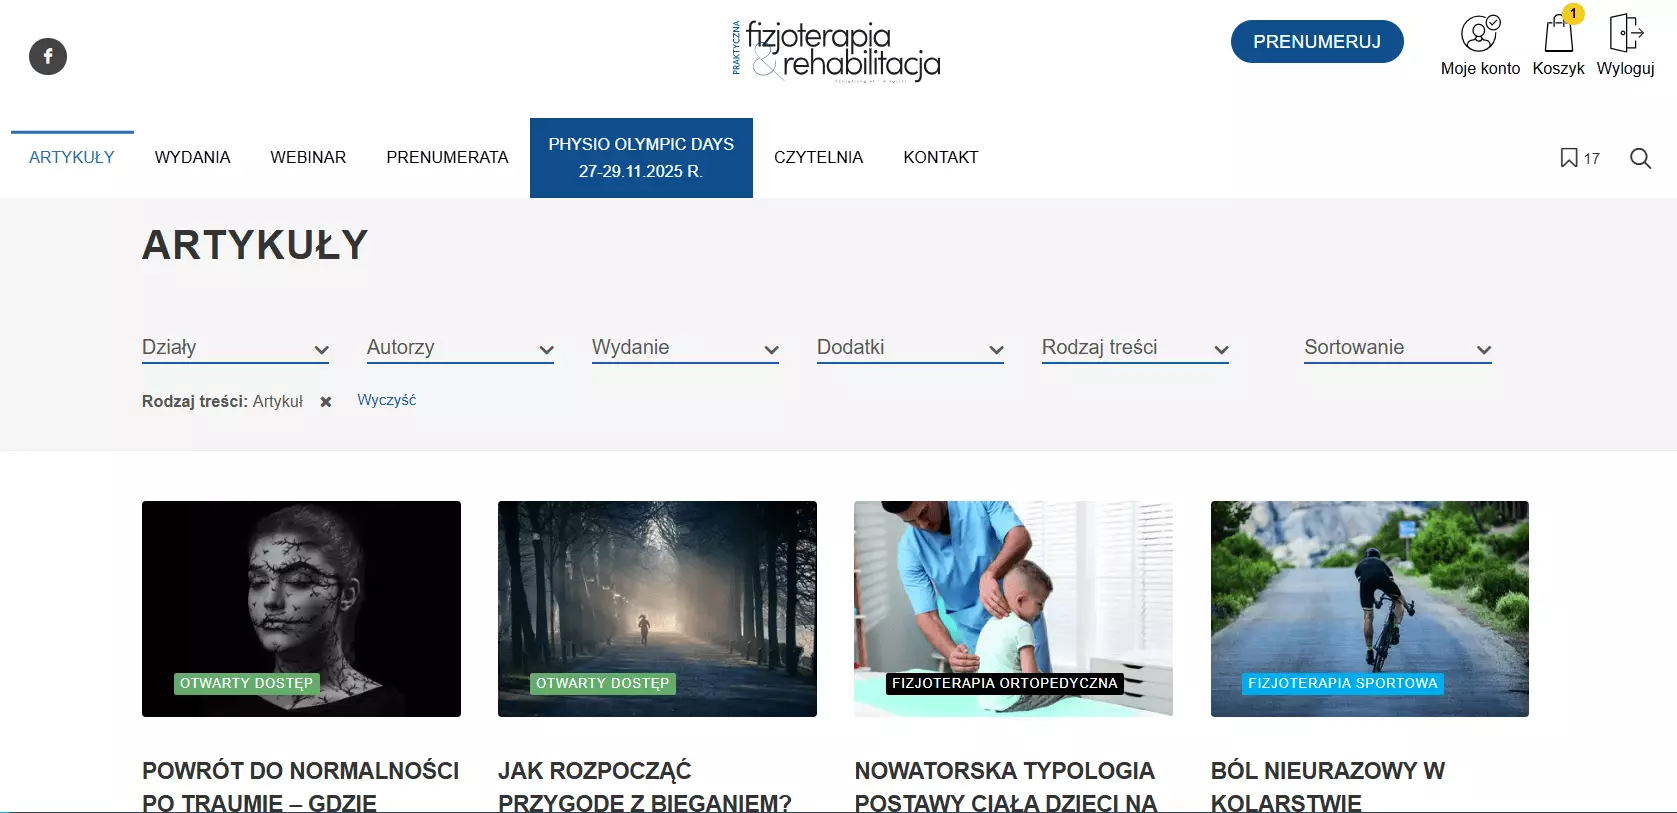Click the FIZJOTERAPIA ORTOPEDYCZNA category label
Screen dimensions: 1677x813
[x=1005, y=683]
